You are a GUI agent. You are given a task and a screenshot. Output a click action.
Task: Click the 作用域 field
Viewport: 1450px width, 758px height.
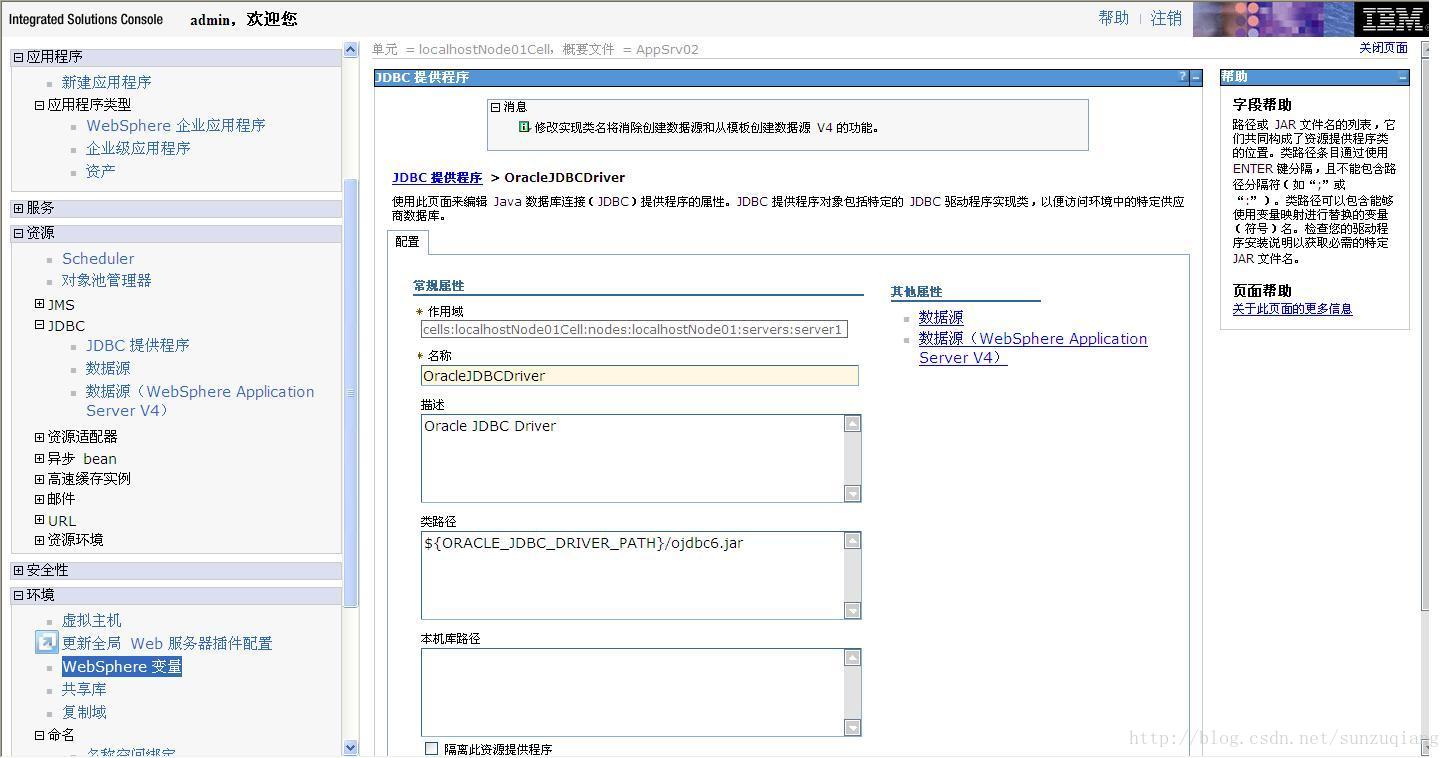pyautogui.click(x=634, y=329)
